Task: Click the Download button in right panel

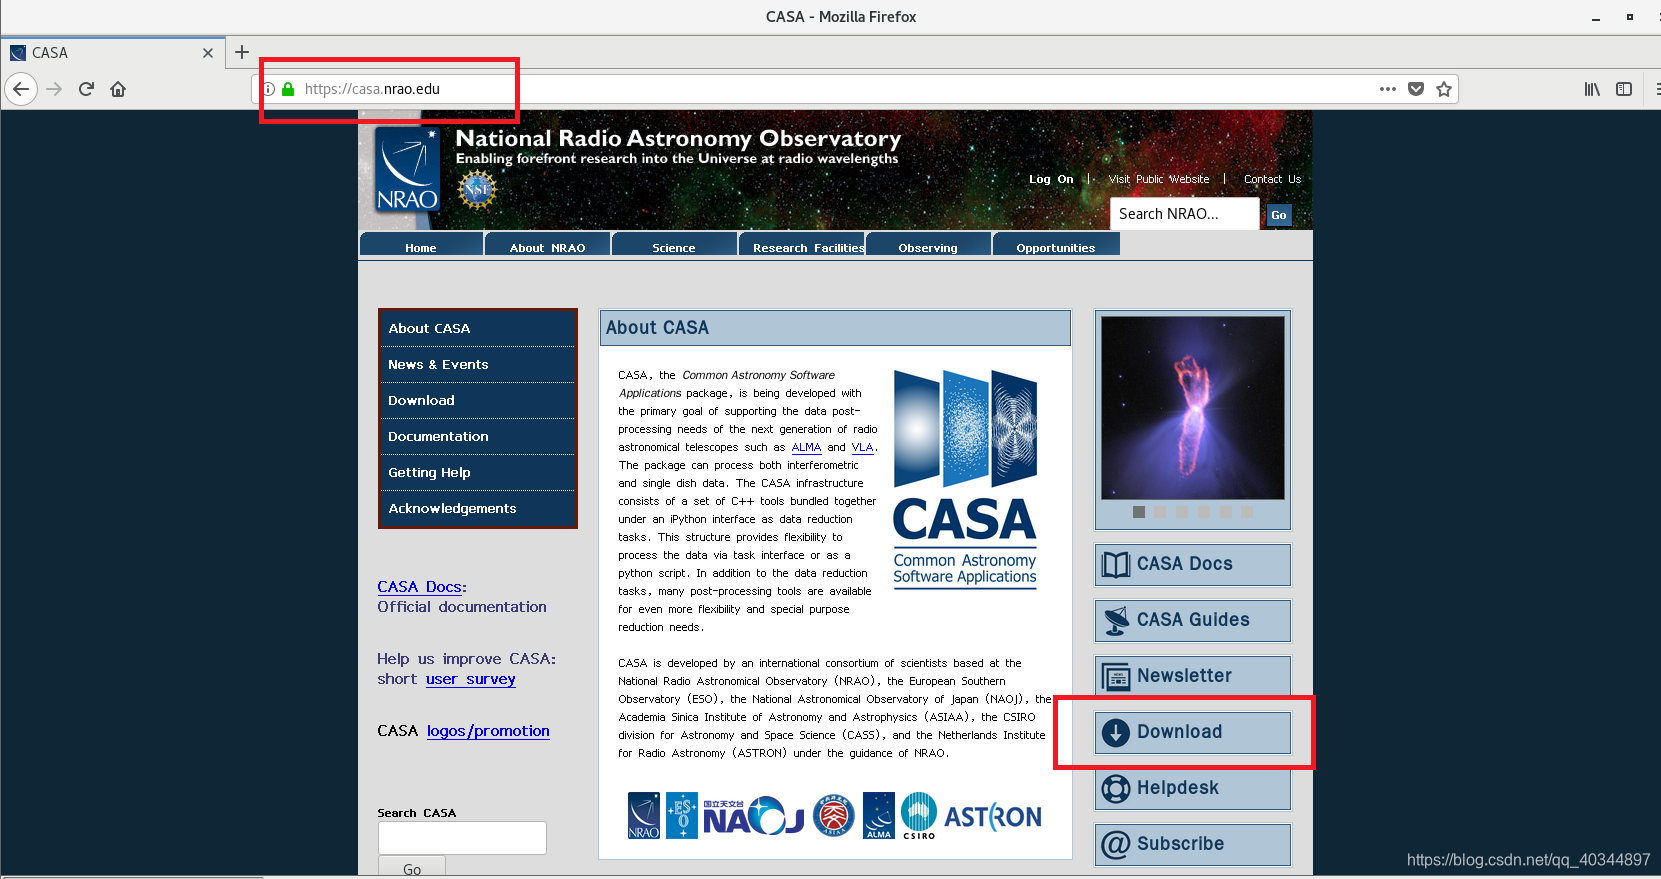Action: pyautogui.click(x=1193, y=733)
